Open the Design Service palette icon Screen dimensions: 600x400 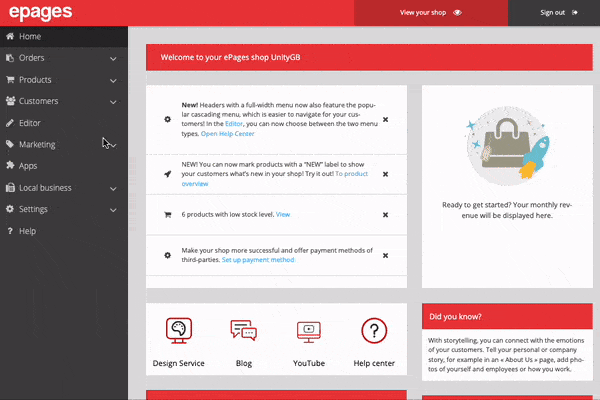(179, 330)
